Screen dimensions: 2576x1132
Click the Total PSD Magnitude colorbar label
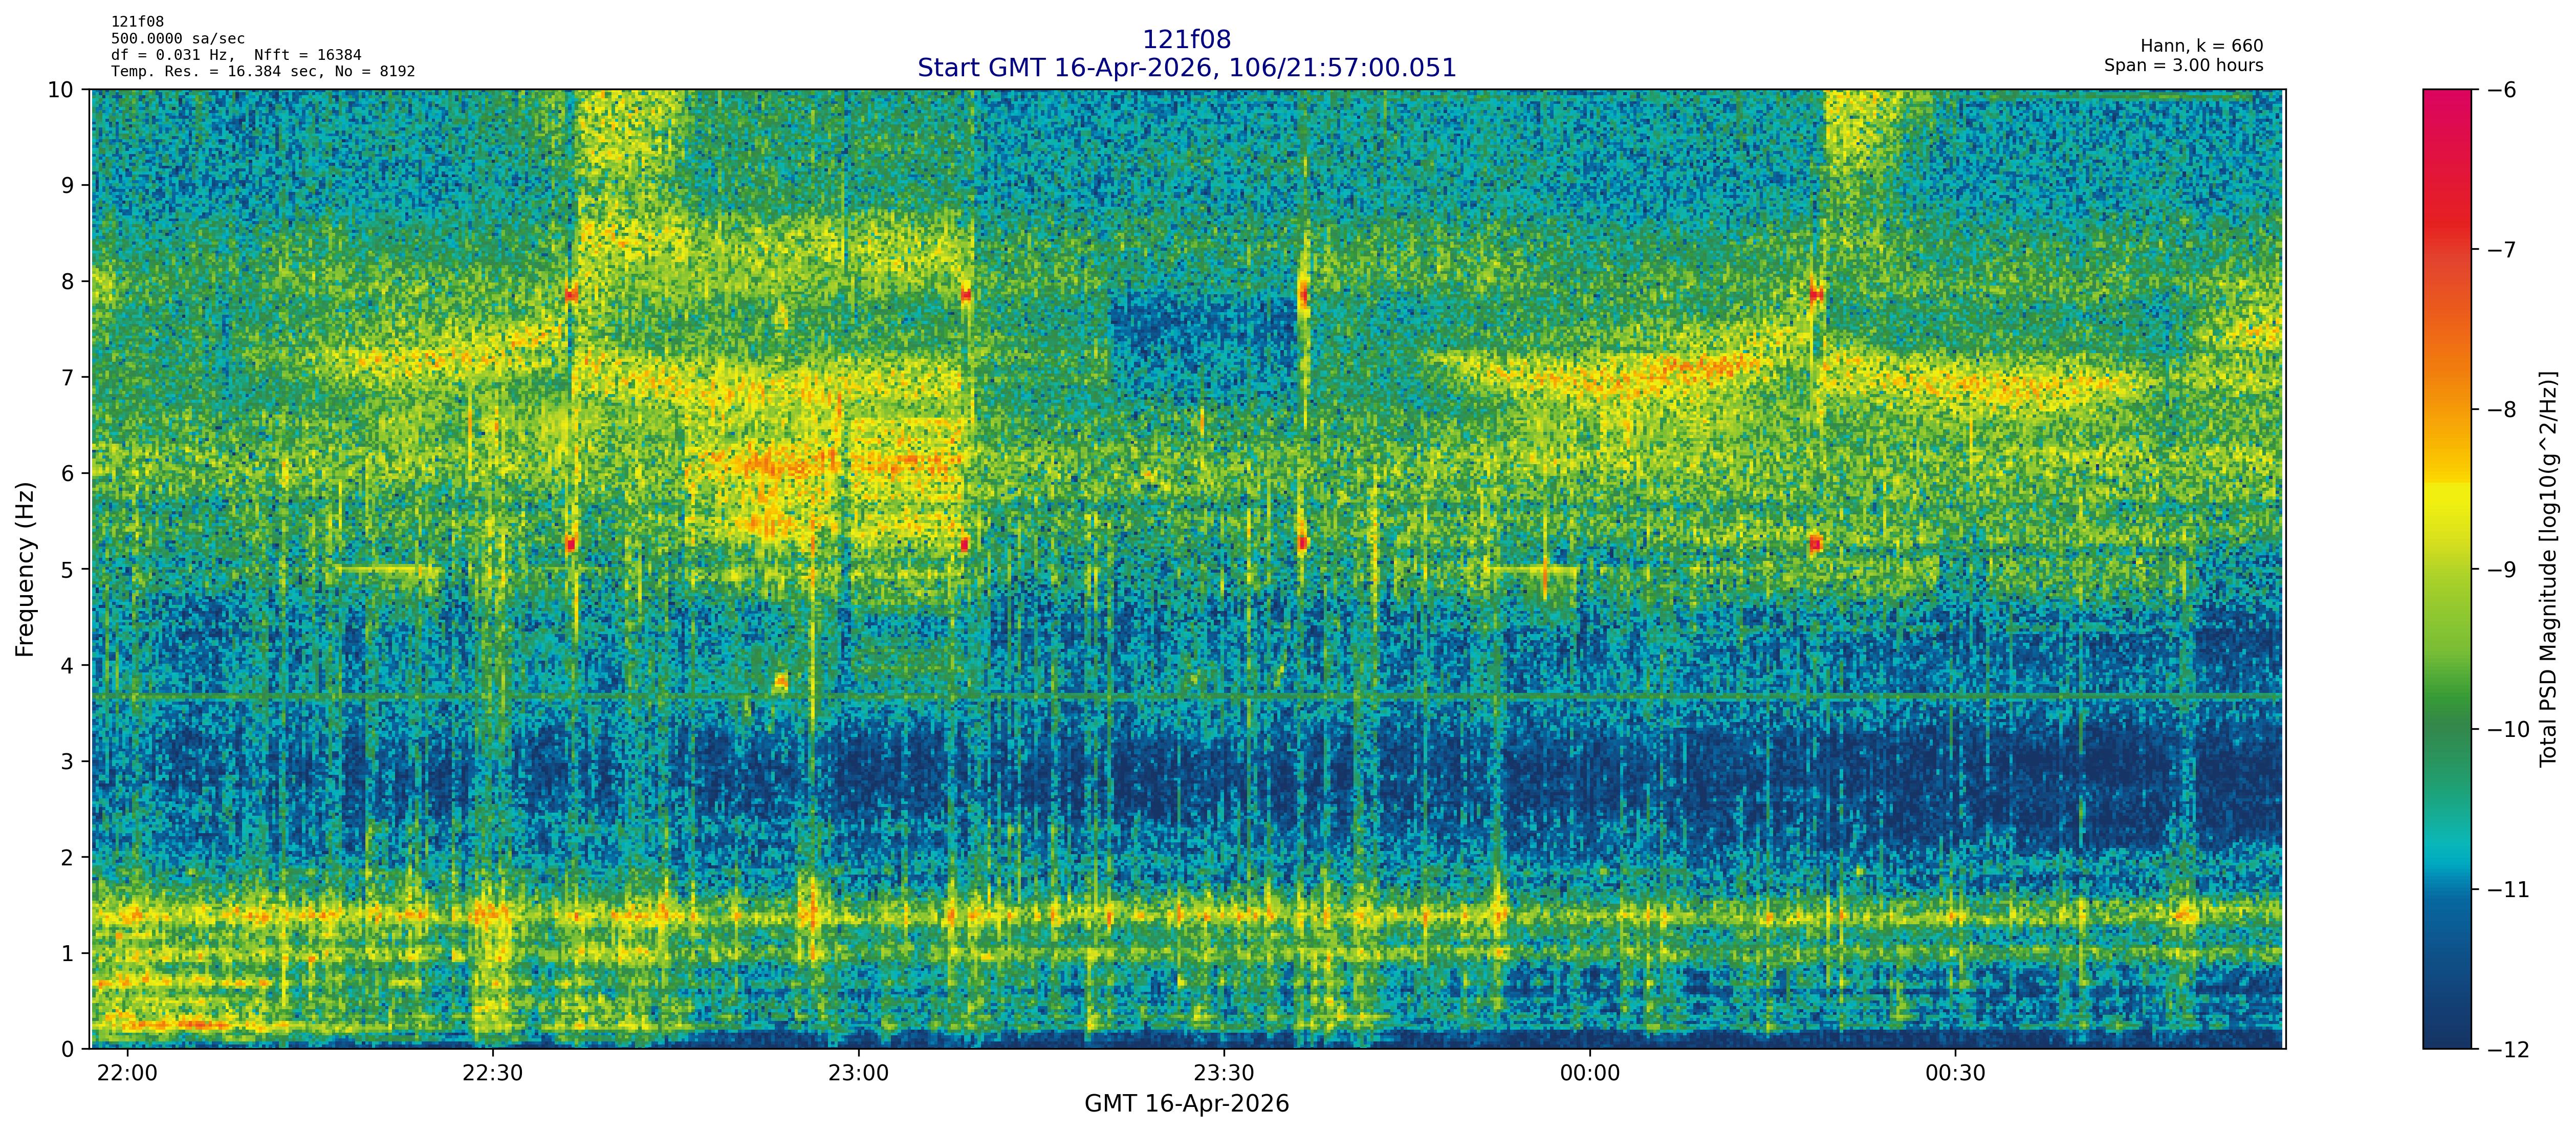coord(2548,569)
